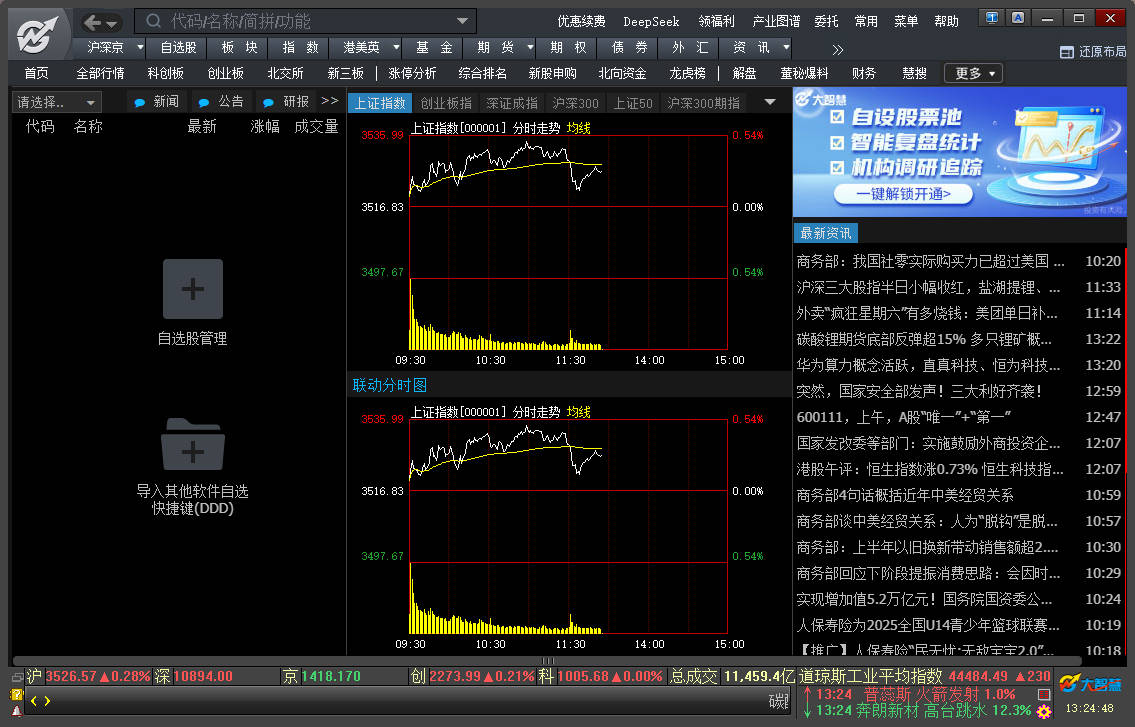Click the import folder icon for 导入其他软件自选

pyautogui.click(x=193, y=444)
